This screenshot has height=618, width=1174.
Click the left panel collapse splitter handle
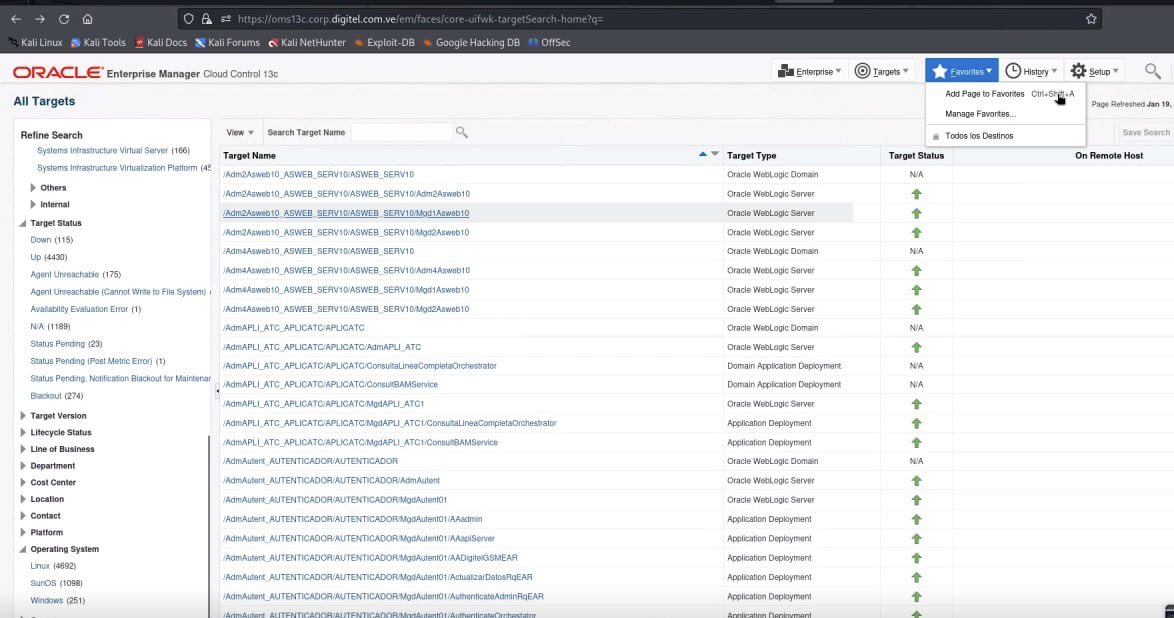coord(217,390)
